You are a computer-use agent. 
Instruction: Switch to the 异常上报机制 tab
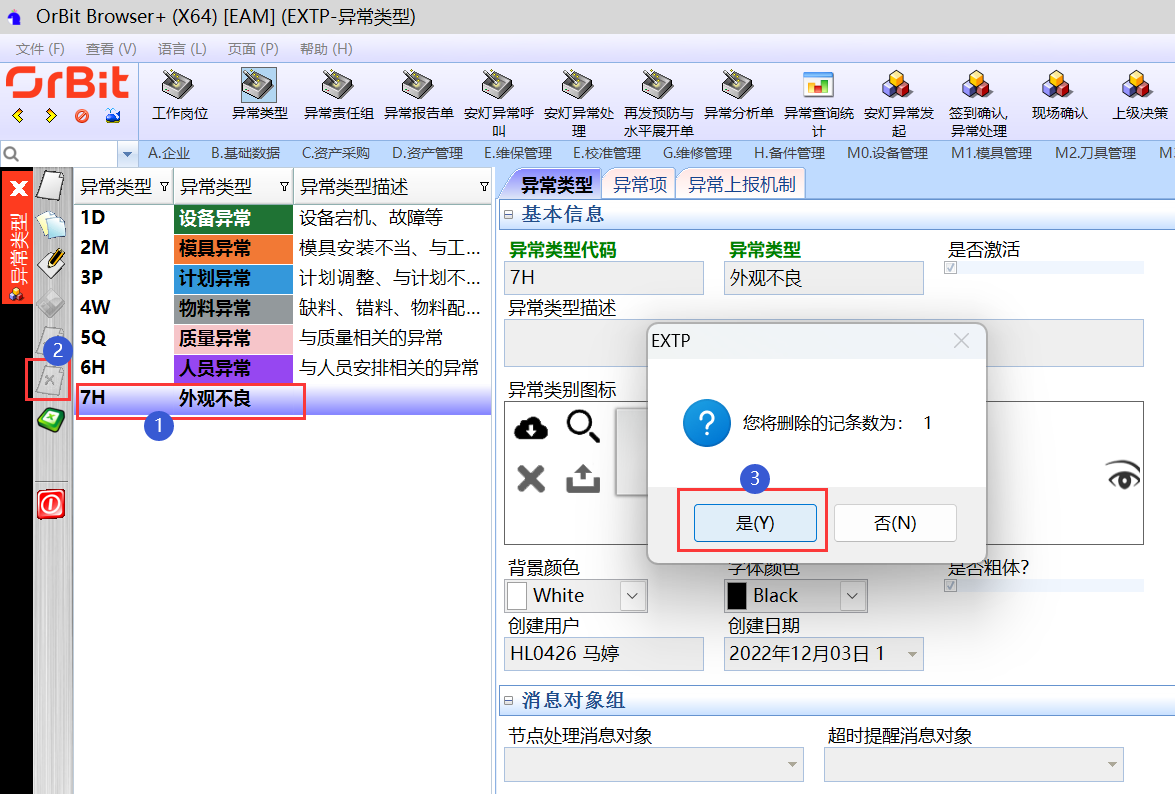pos(741,184)
